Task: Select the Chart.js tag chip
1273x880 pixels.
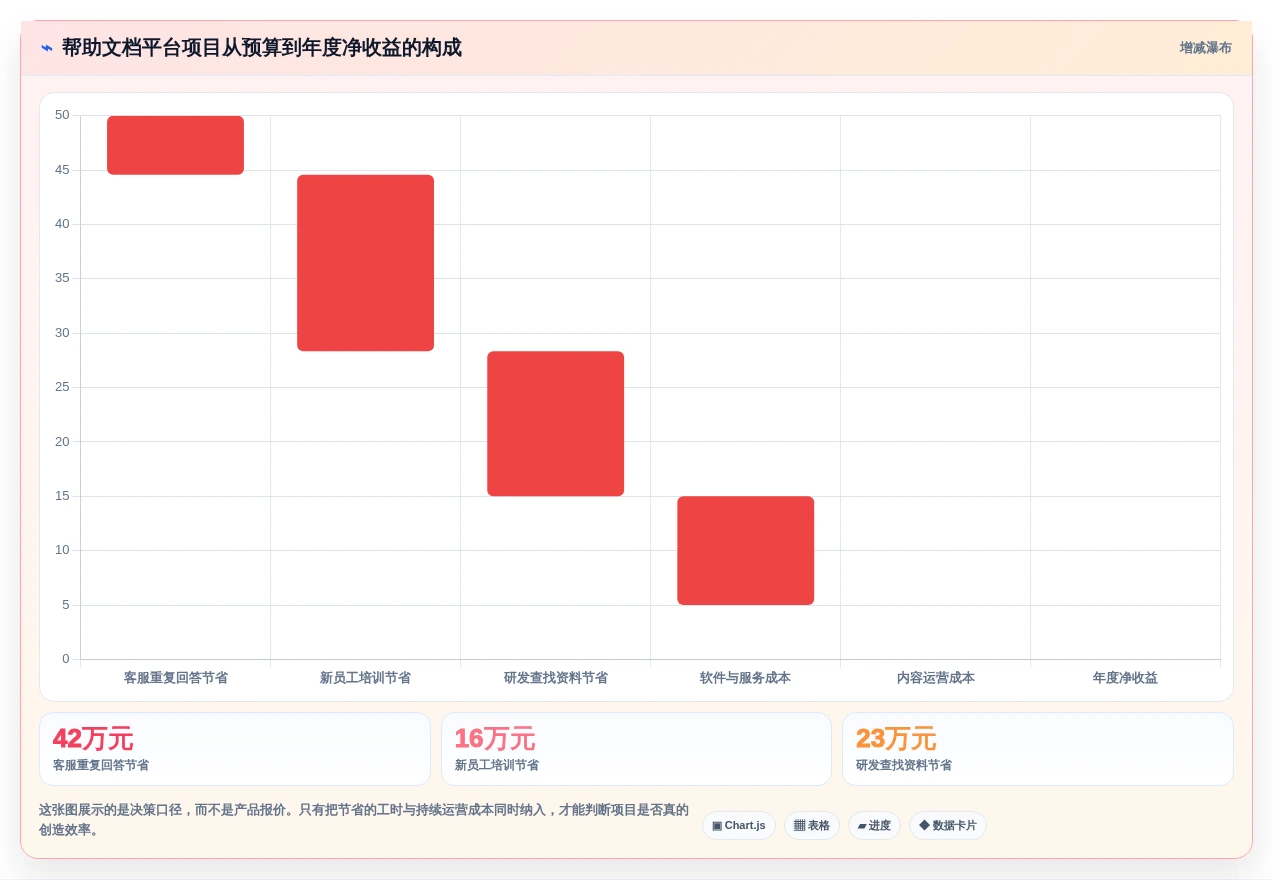Action: tap(739, 826)
